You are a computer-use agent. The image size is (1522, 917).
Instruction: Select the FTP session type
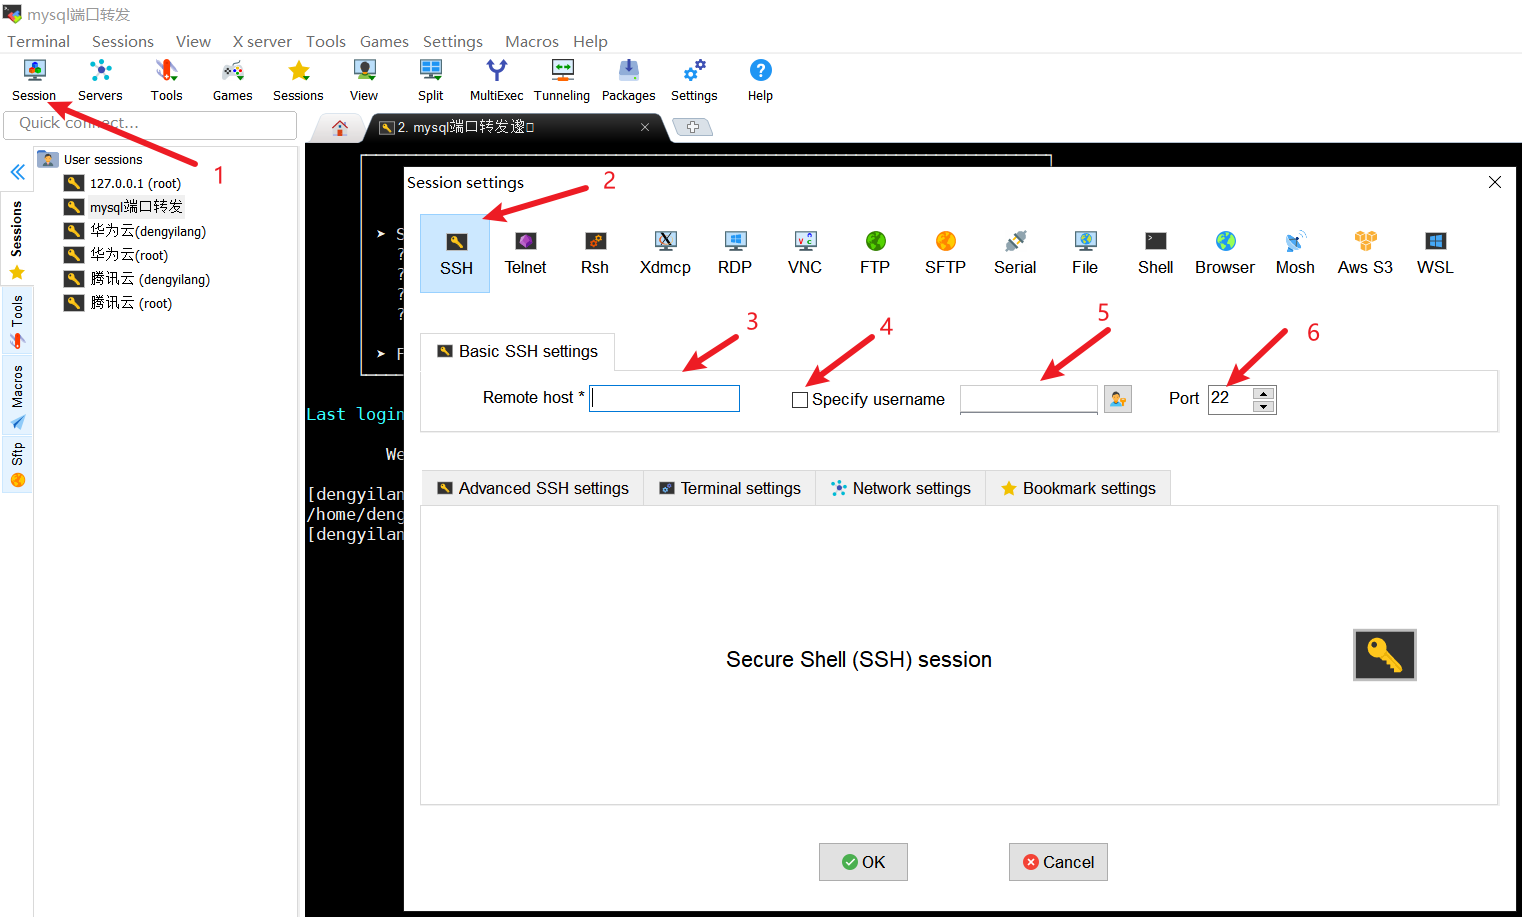click(875, 253)
